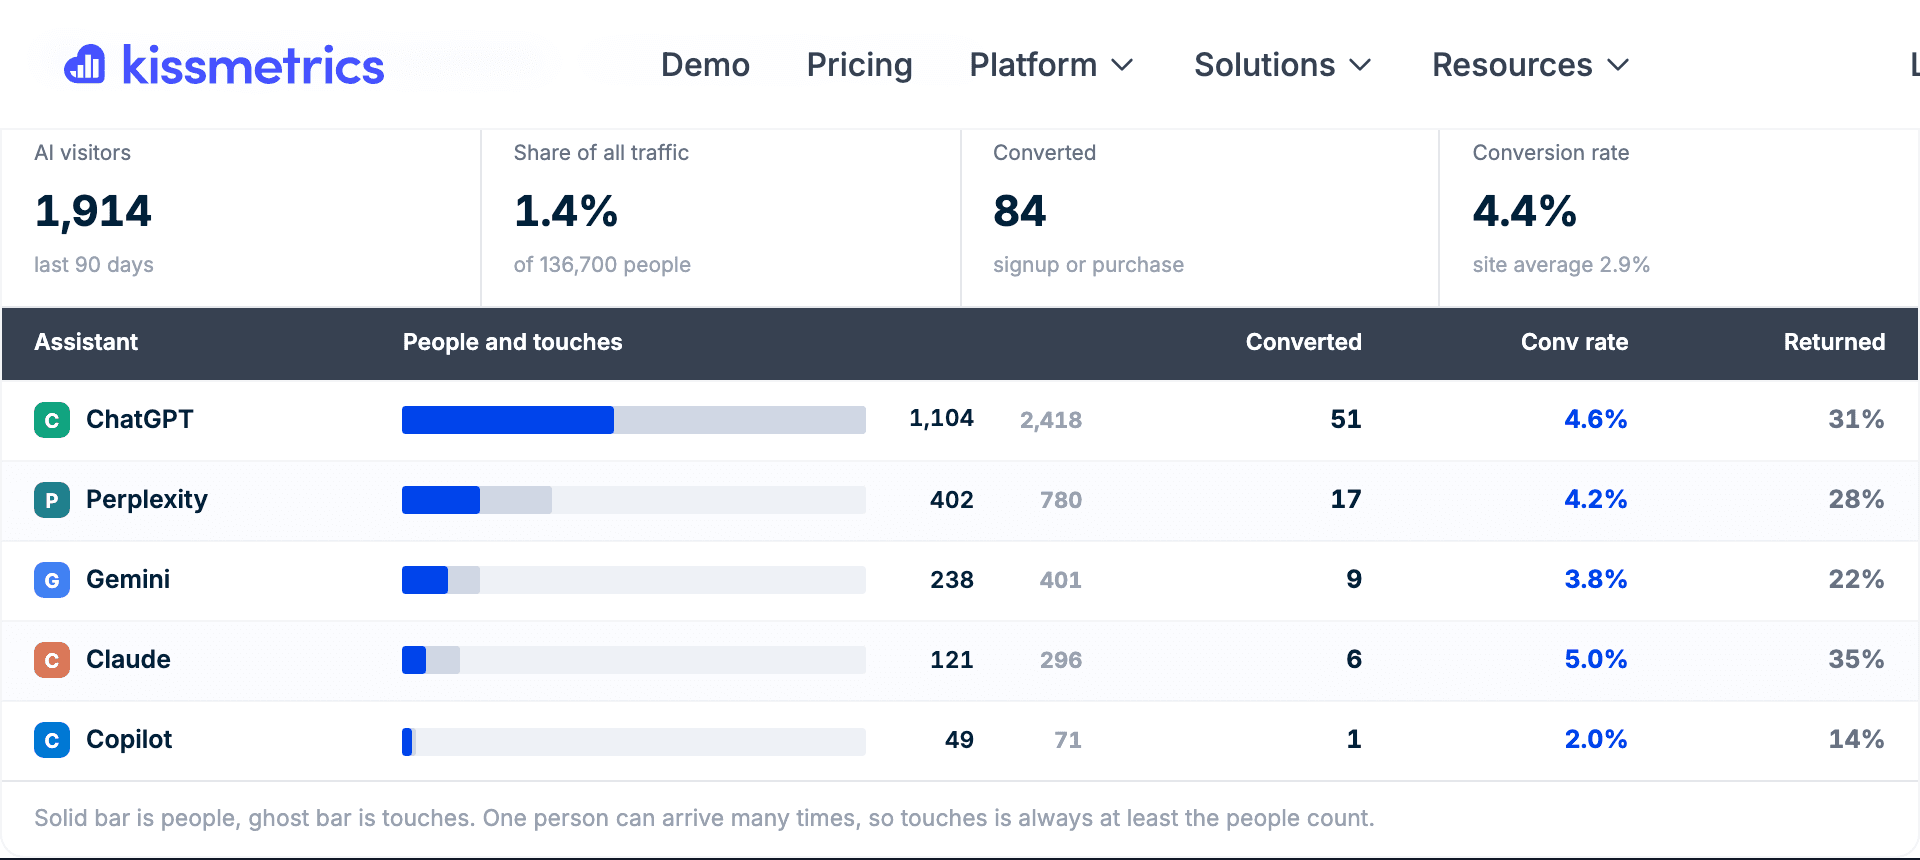
Task: Click ChatGPT's 51 converted count
Action: pyautogui.click(x=1346, y=419)
